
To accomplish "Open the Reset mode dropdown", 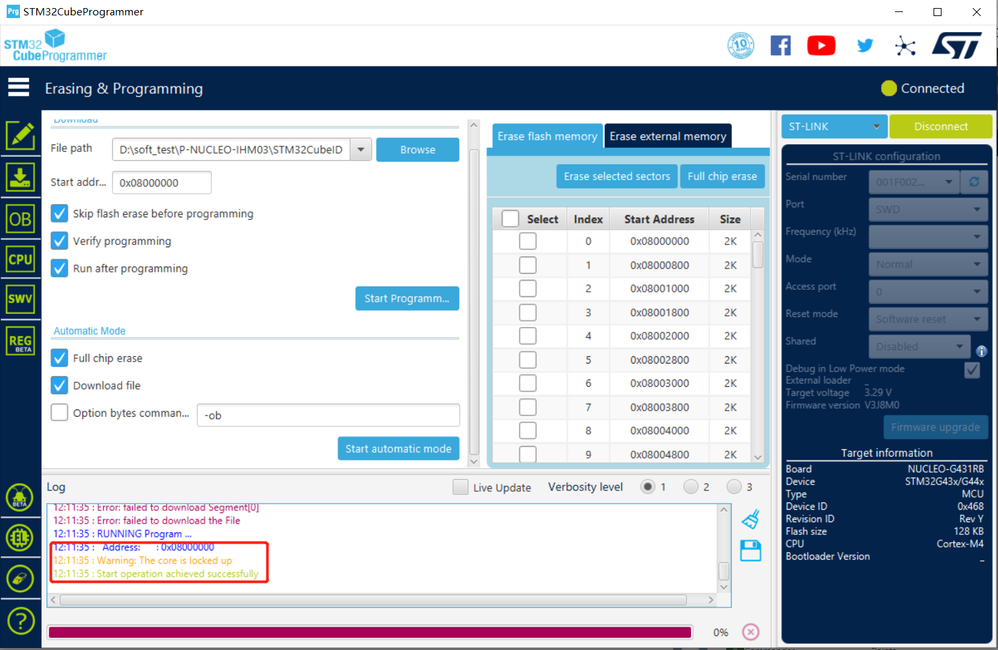I will tap(927, 319).
